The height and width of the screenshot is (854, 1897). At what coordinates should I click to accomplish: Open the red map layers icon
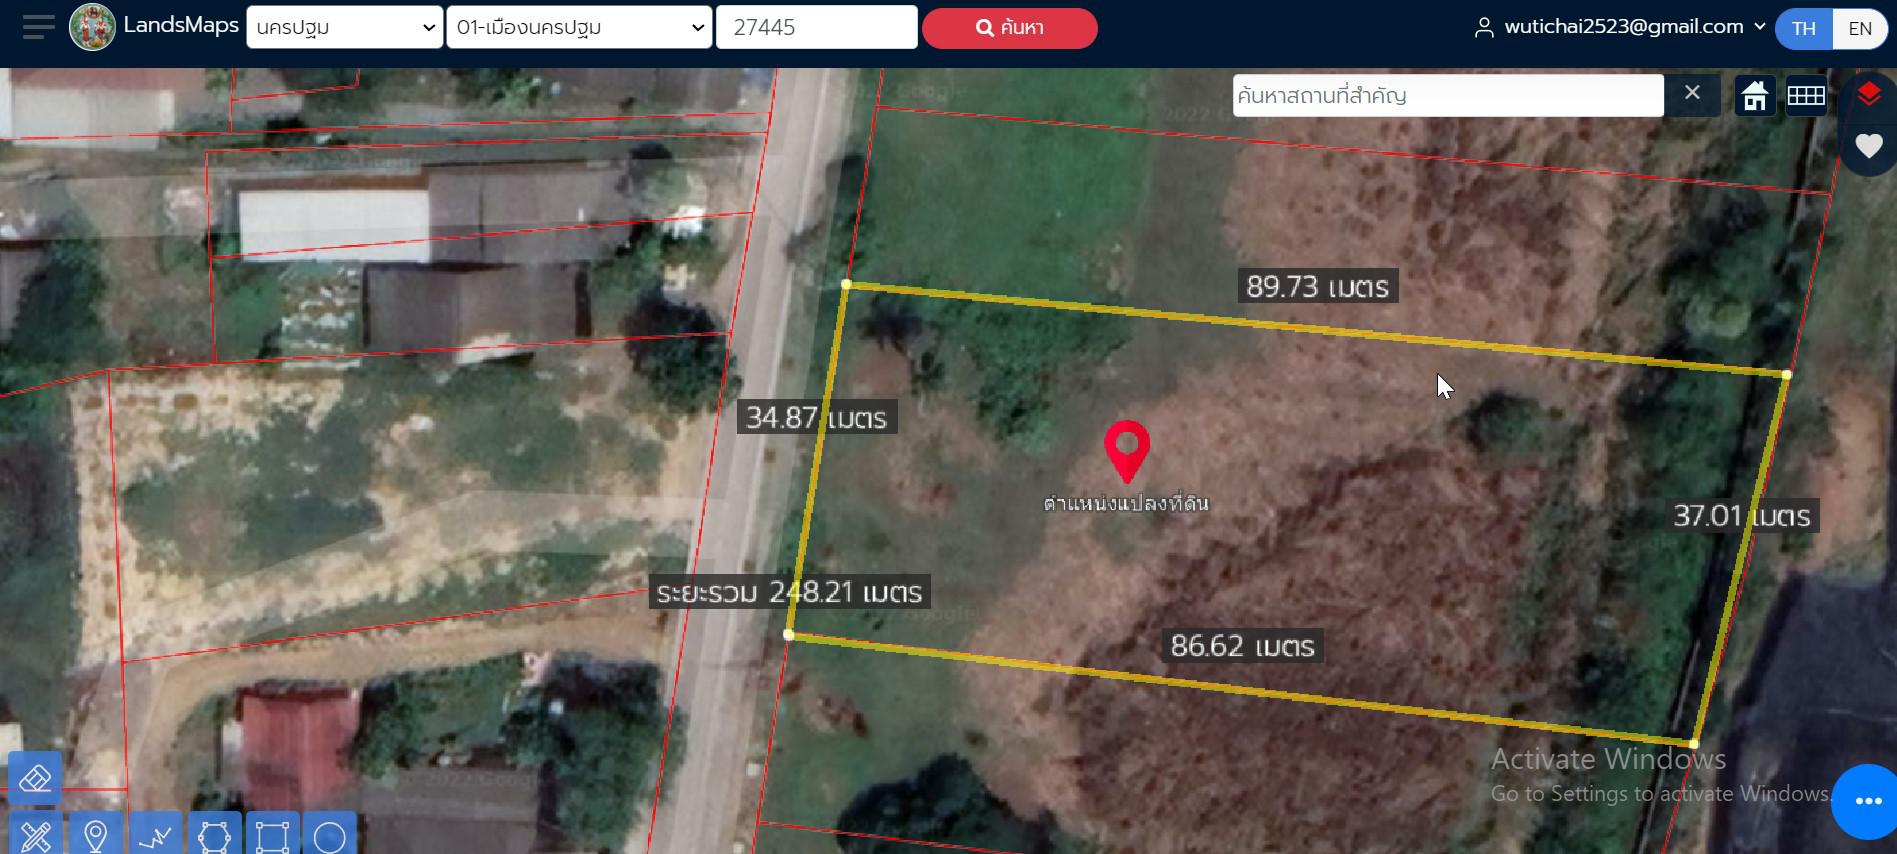[x=1868, y=95]
